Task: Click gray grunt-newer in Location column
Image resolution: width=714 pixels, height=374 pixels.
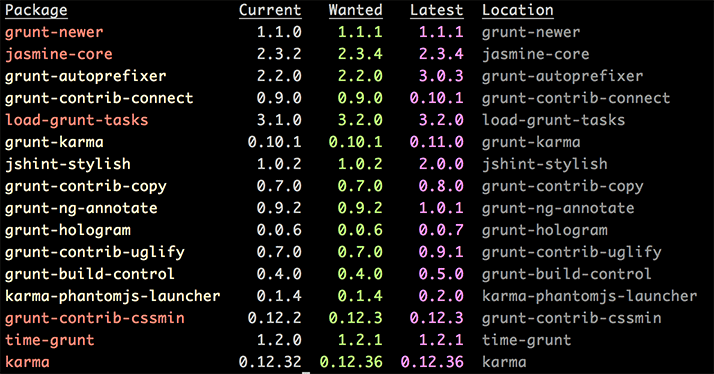Action: [531, 32]
